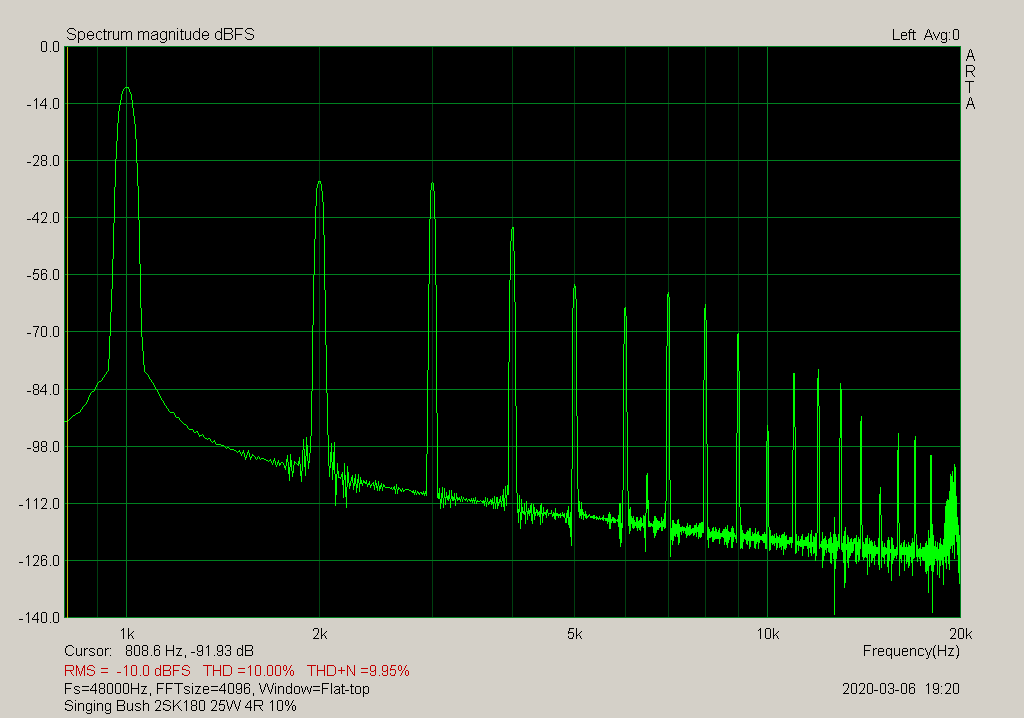Click the -84.0 y-axis label
Screen dimensions: 1024x718
pyautogui.click(x=43, y=390)
